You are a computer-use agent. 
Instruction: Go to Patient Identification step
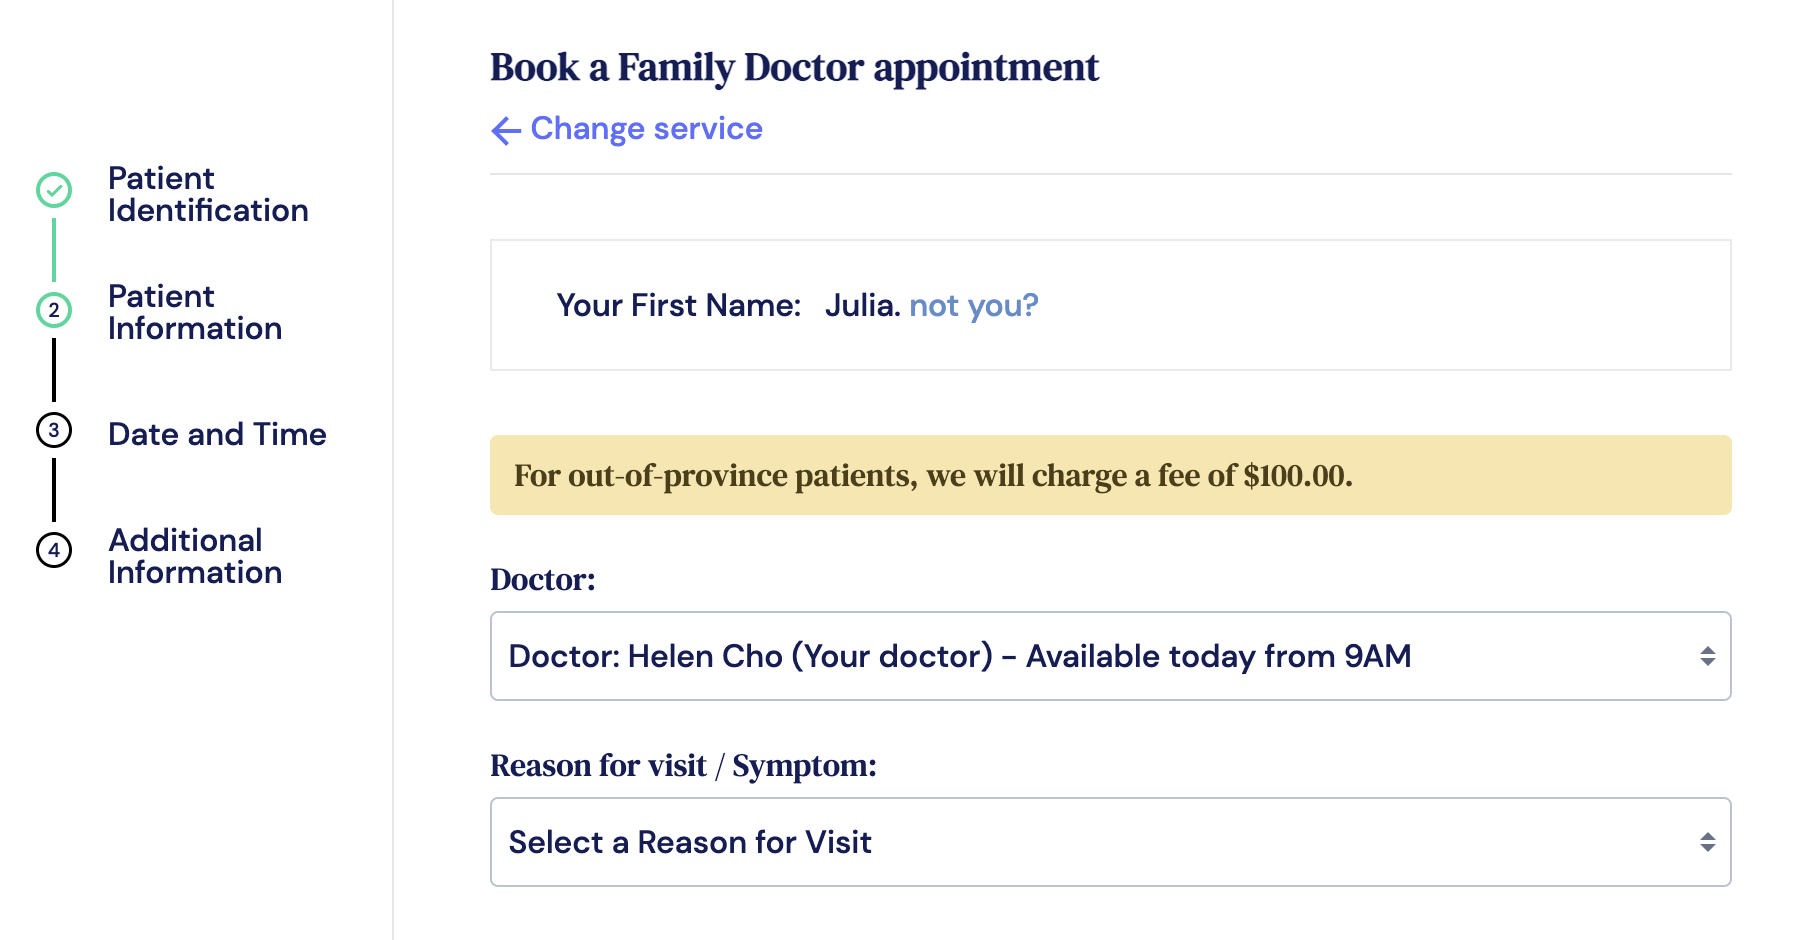coord(208,194)
